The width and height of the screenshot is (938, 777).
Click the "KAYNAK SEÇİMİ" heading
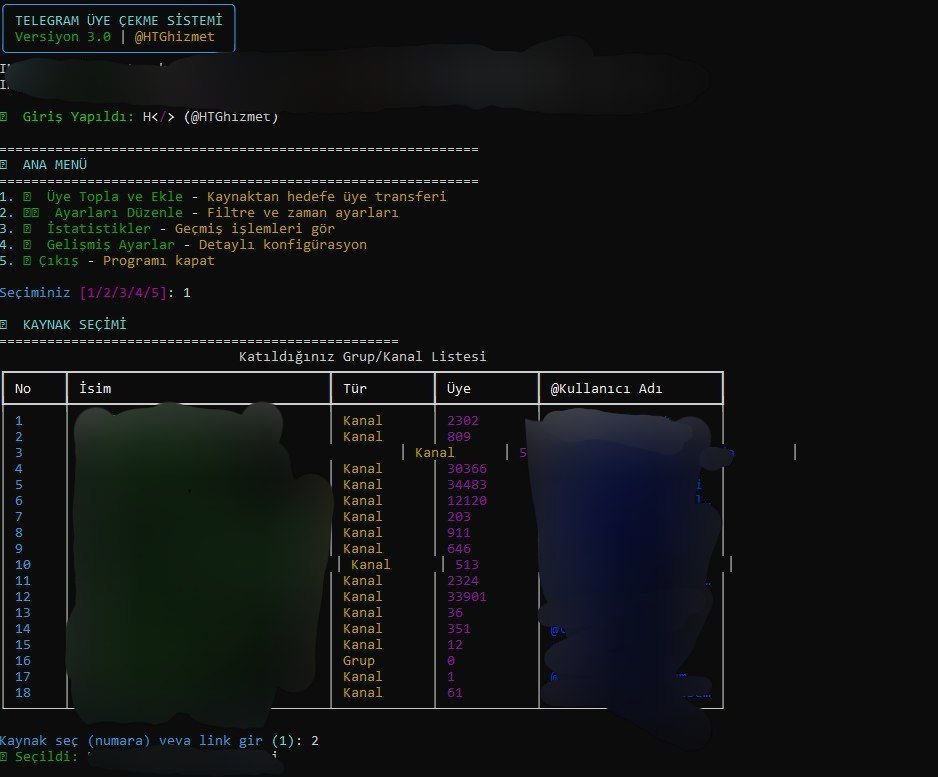click(x=75, y=324)
